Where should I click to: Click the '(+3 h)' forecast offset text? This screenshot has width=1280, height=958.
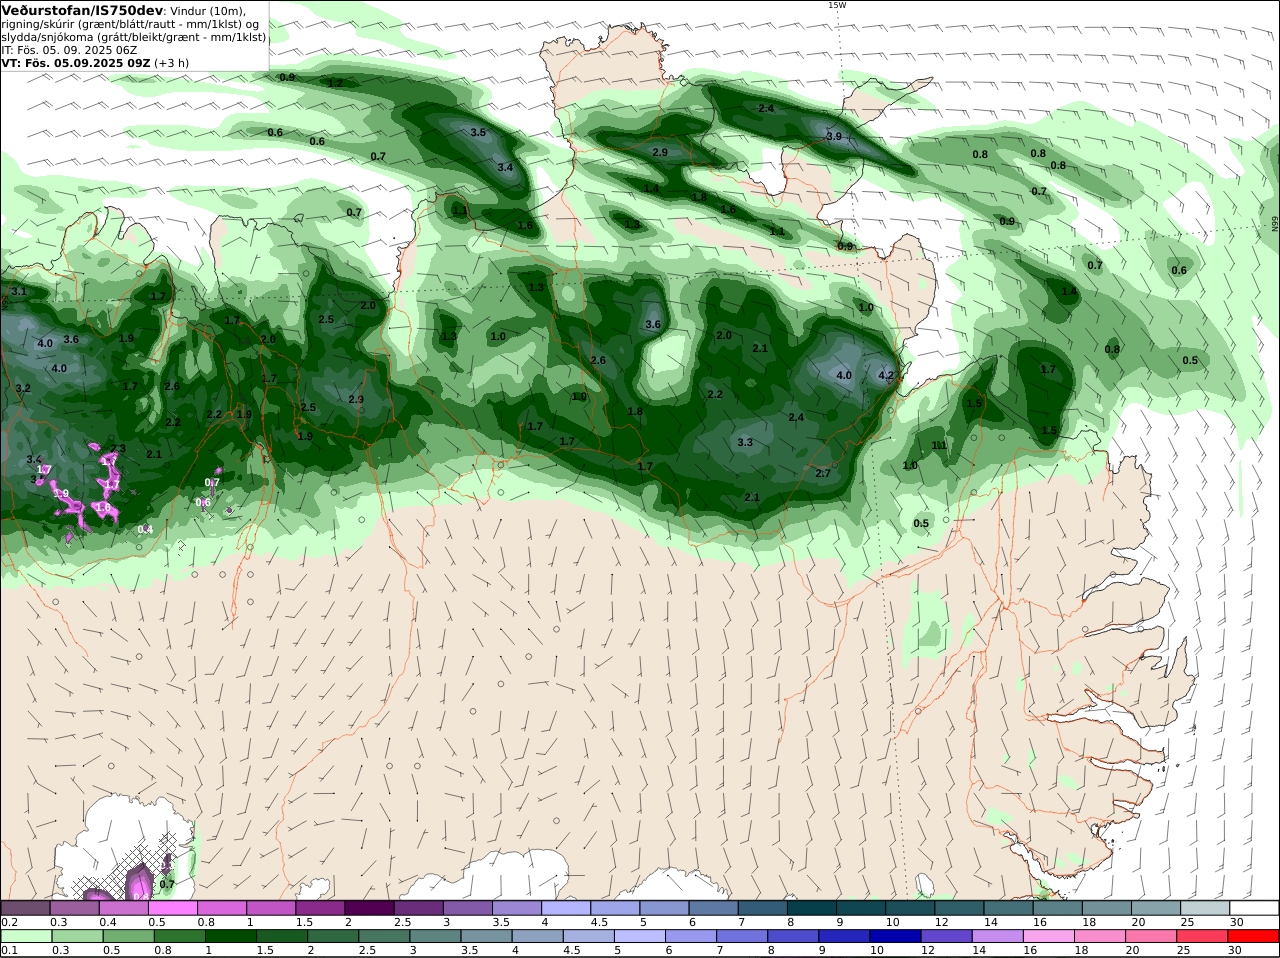[x=172, y=63]
